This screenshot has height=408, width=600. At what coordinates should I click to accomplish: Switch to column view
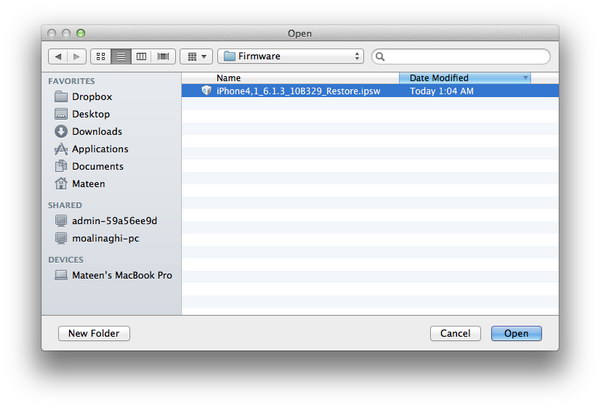(142, 57)
